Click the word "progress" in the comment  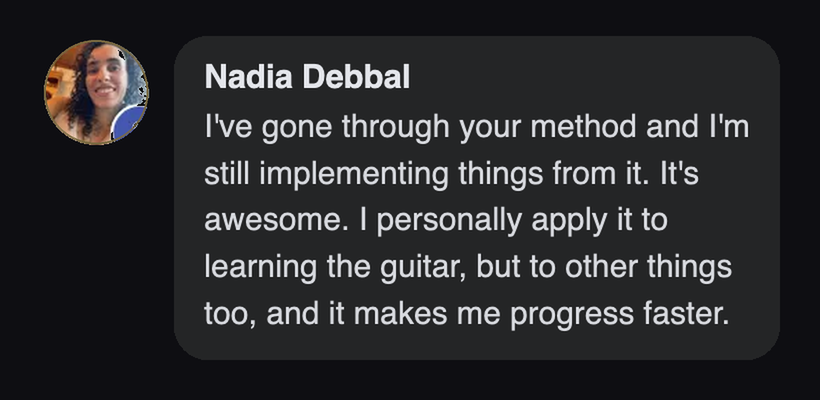pyautogui.click(x=572, y=316)
